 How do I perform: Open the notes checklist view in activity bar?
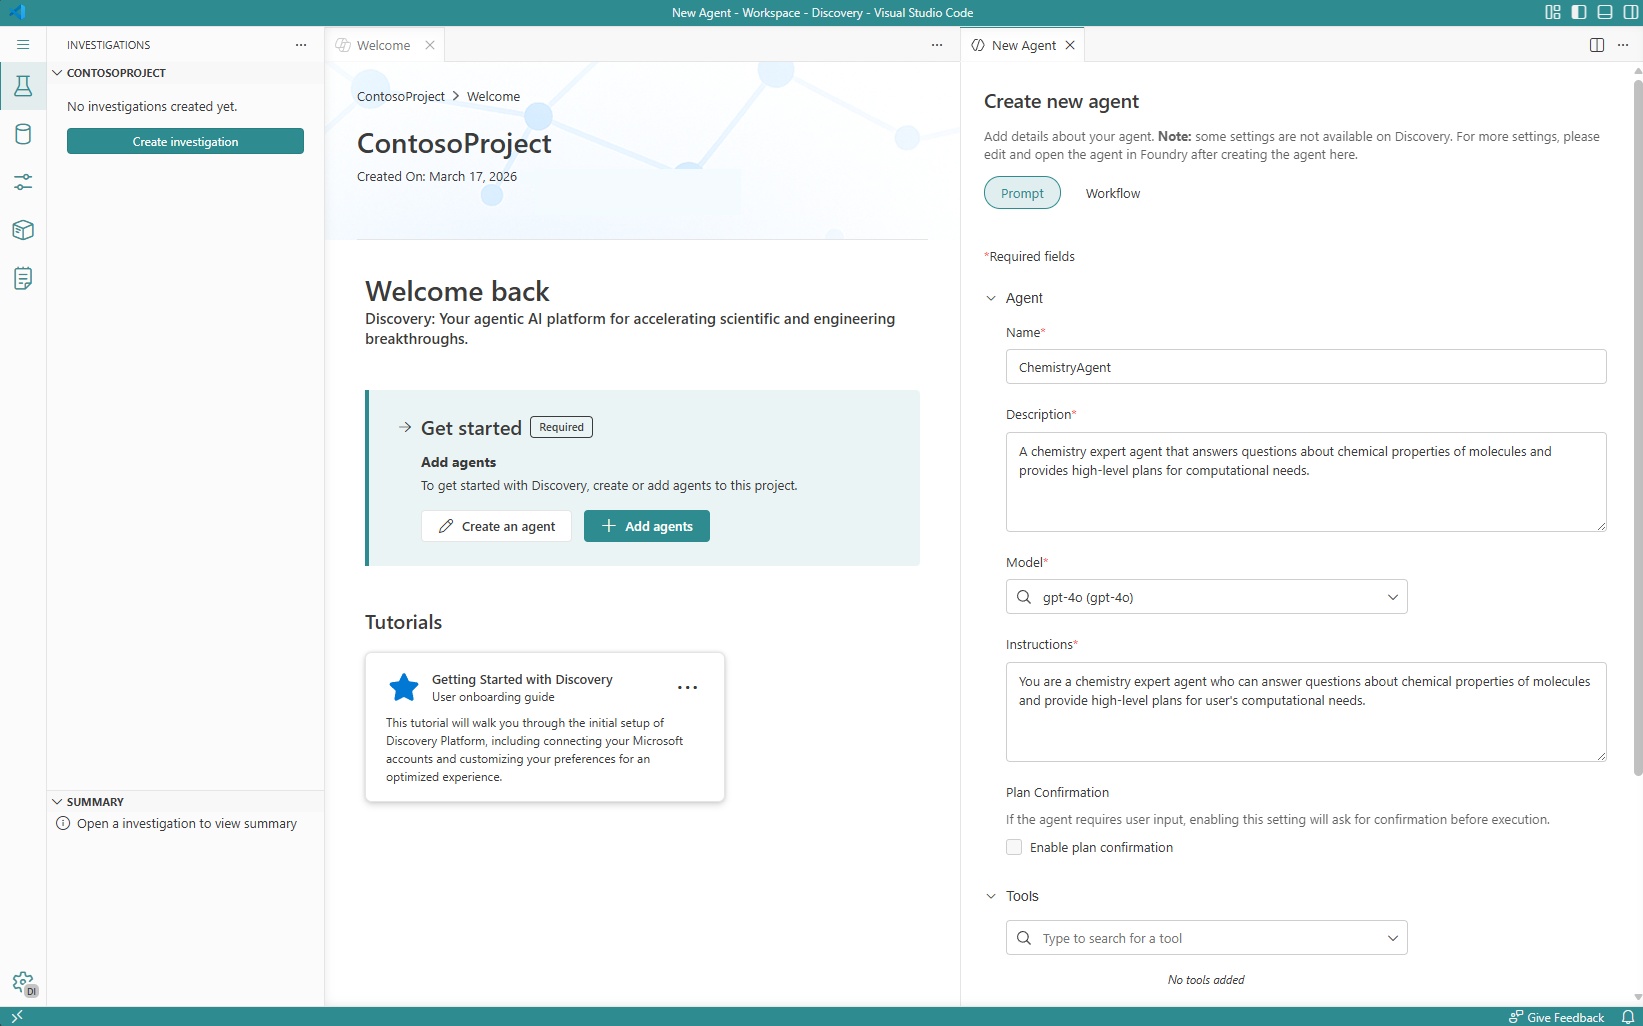[x=23, y=278]
